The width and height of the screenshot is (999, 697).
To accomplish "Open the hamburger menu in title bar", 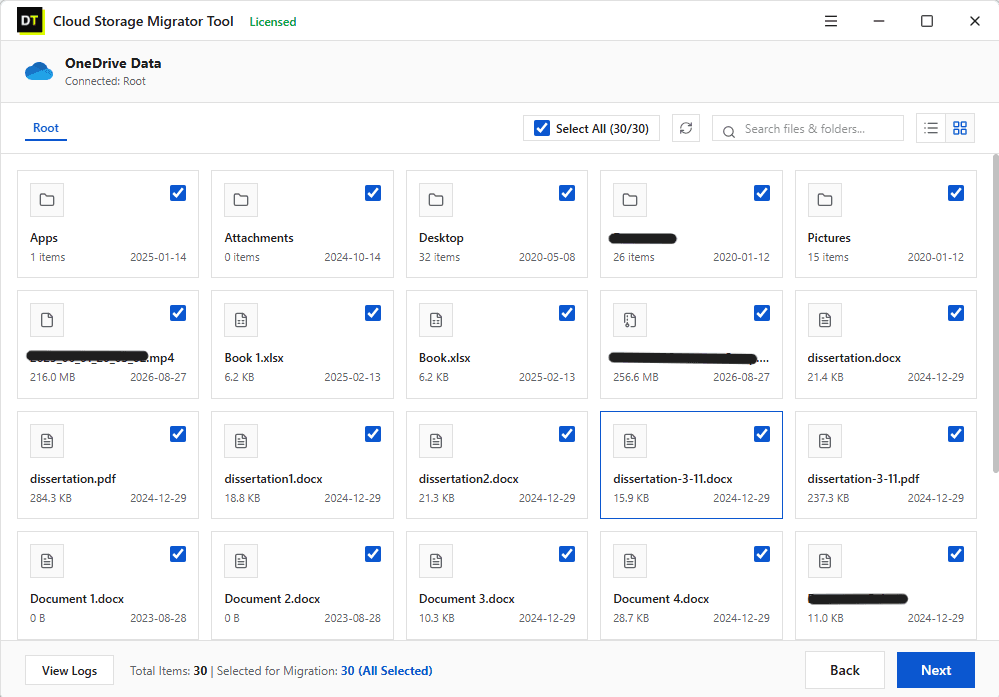I will (831, 21).
